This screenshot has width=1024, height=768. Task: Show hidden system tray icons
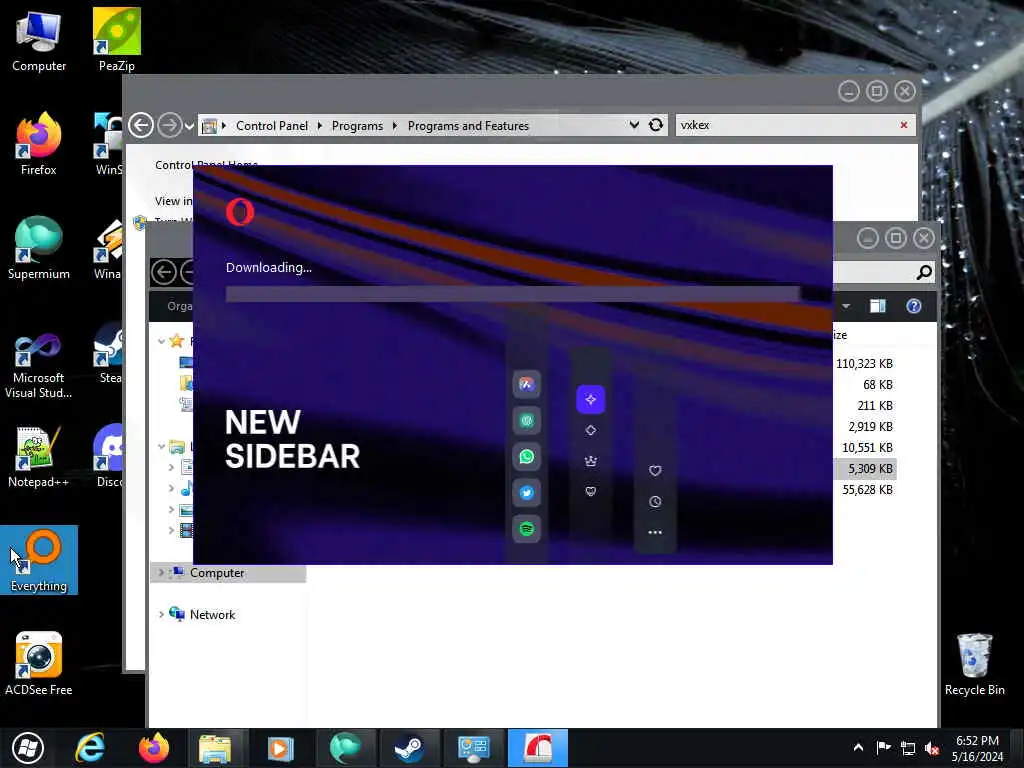tap(858, 748)
